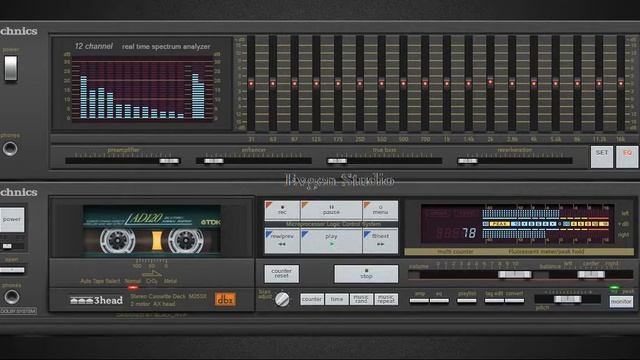Turn the bias adjust knob

282,299
